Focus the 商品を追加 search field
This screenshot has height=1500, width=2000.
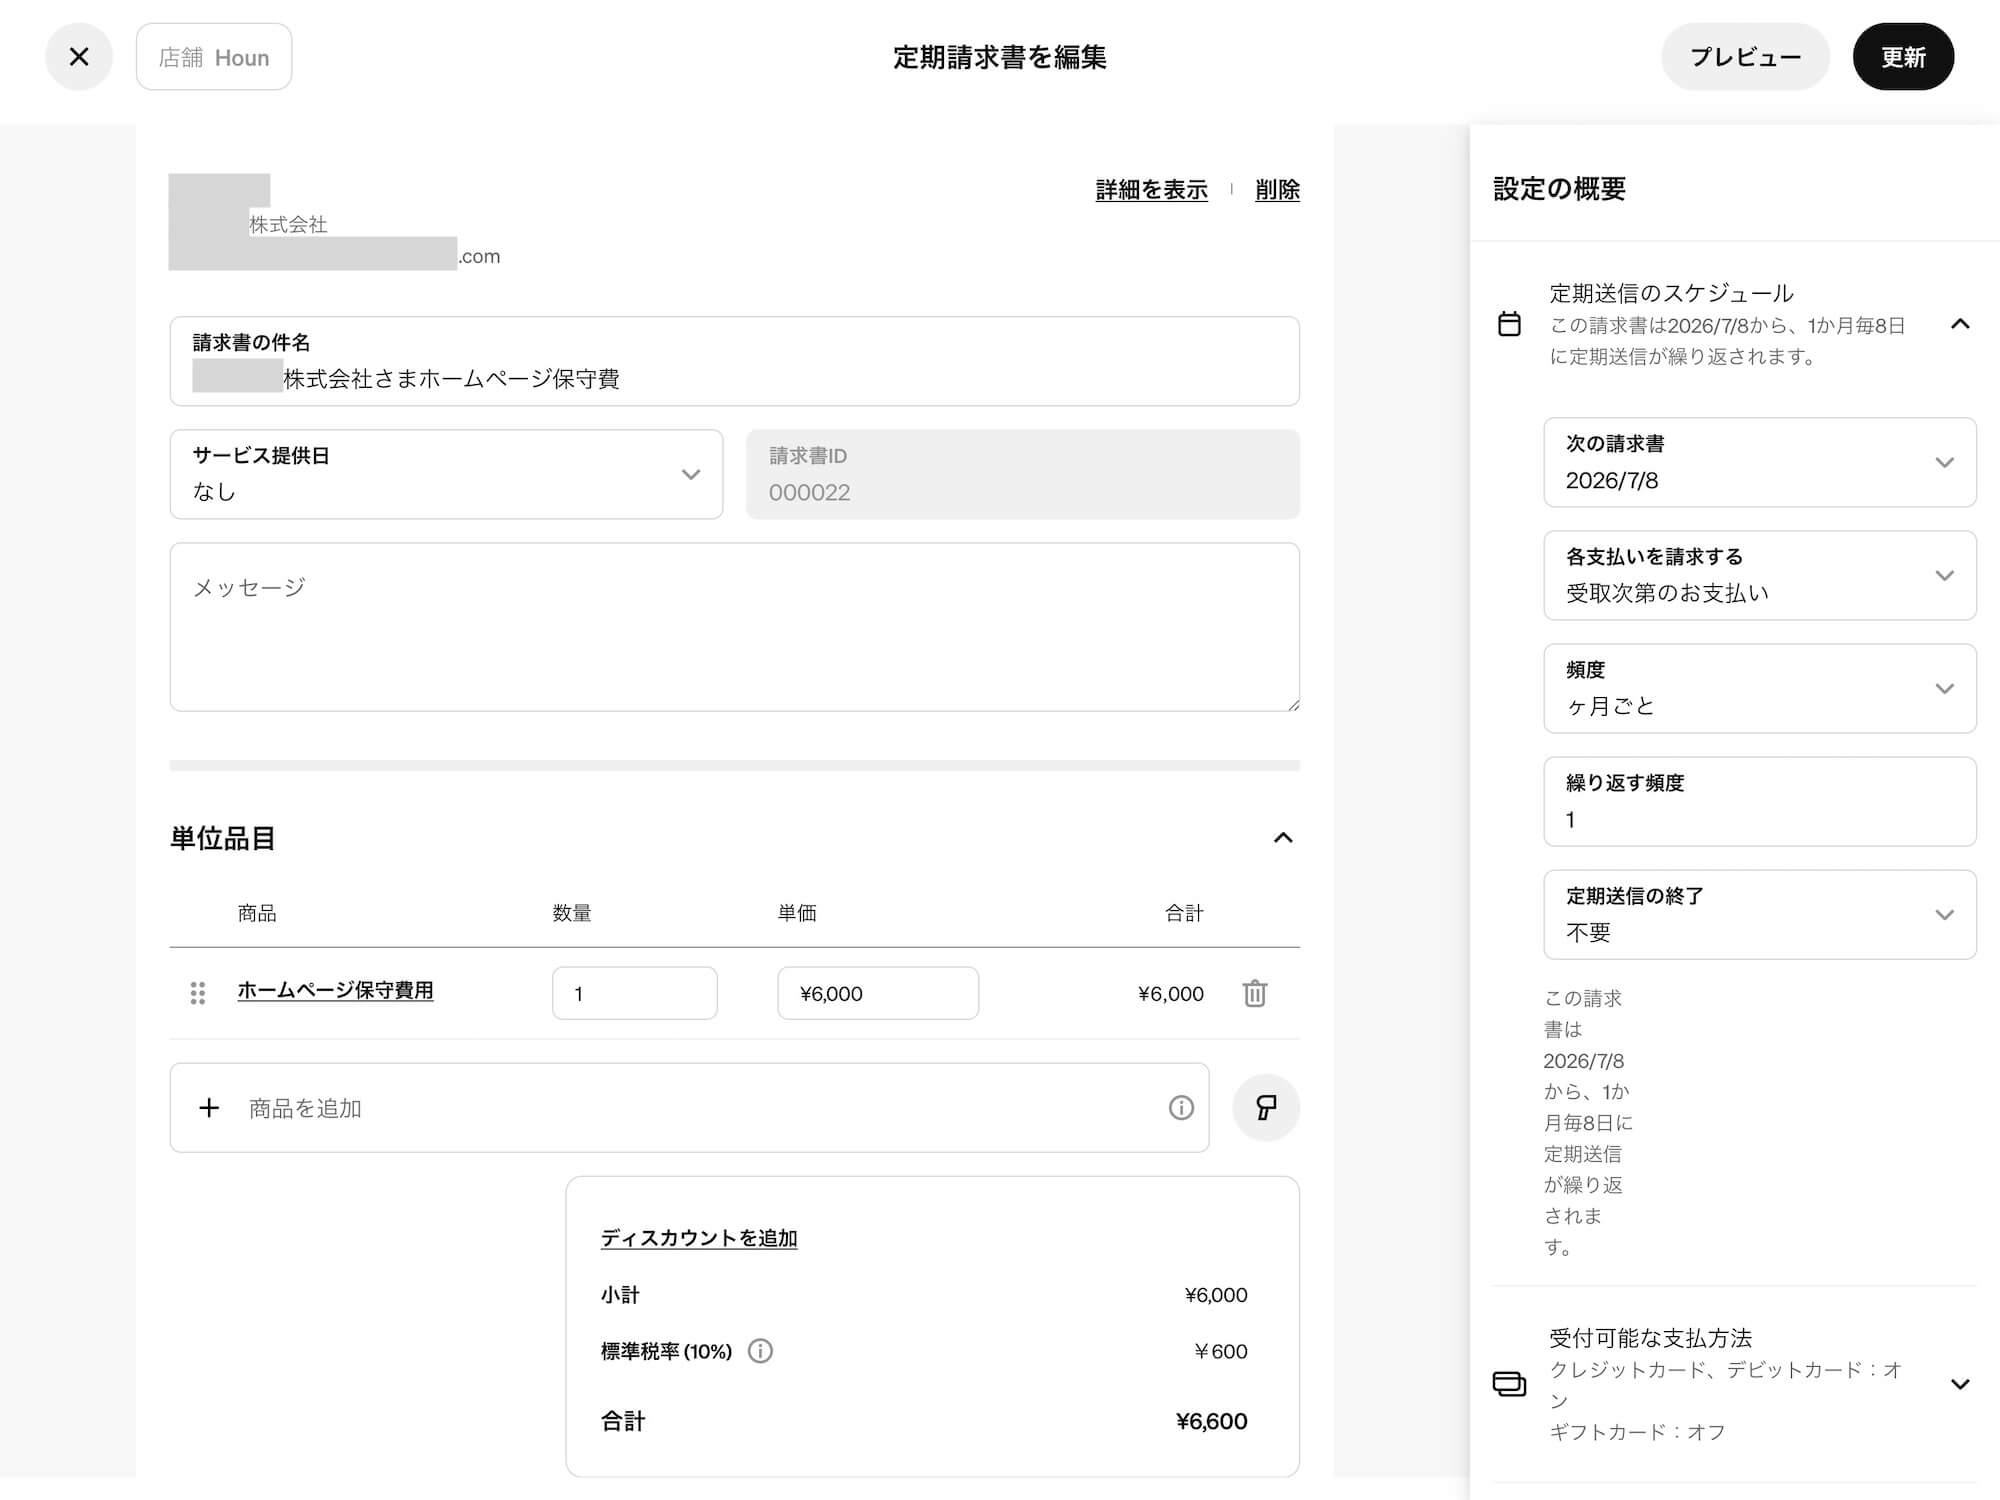(x=689, y=1108)
